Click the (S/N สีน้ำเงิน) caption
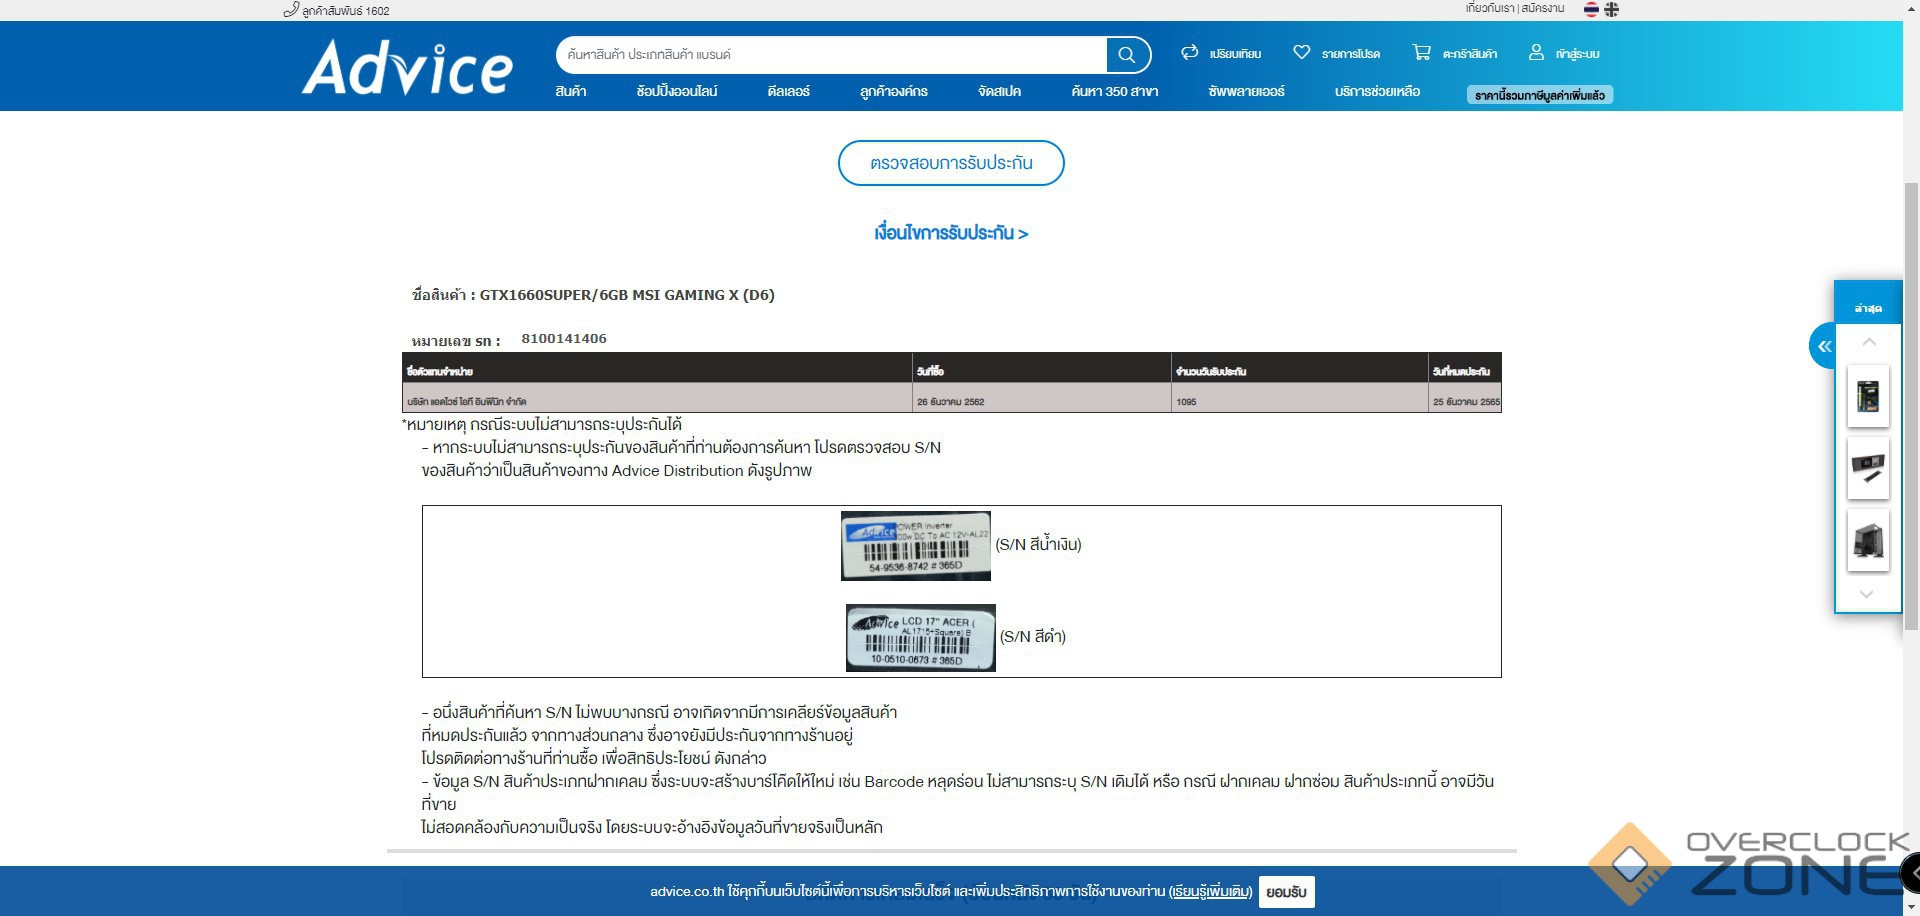1920x916 pixels. (x=1039, y=544)
